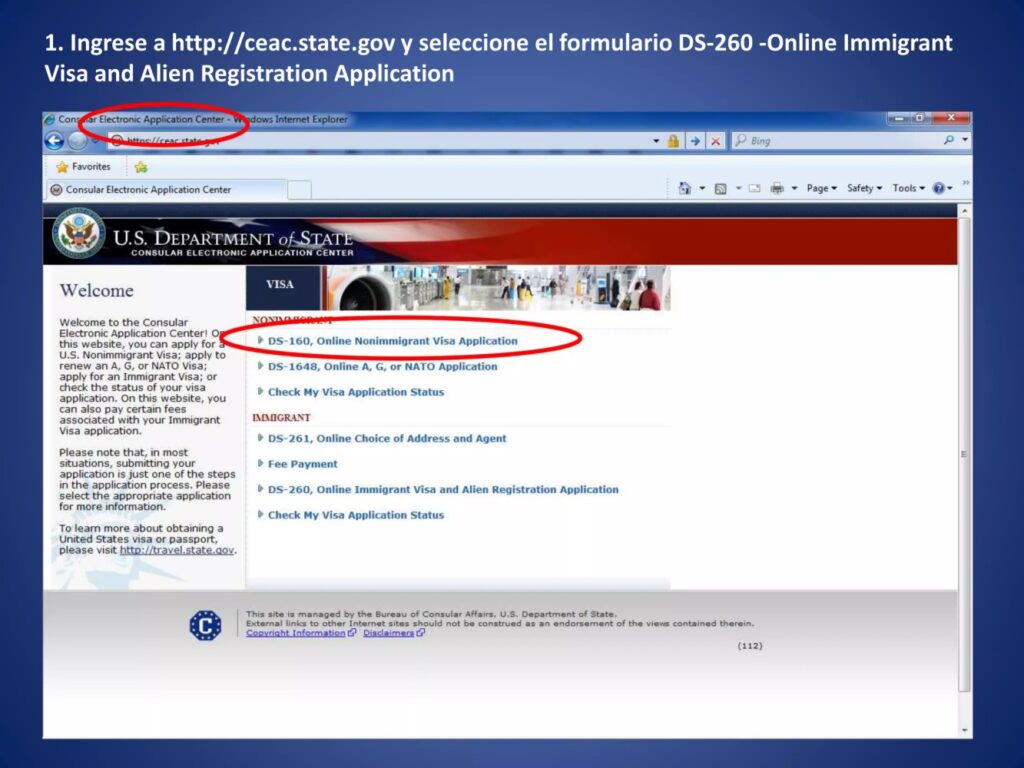Click the Fee Payment link

coord(302,464)
